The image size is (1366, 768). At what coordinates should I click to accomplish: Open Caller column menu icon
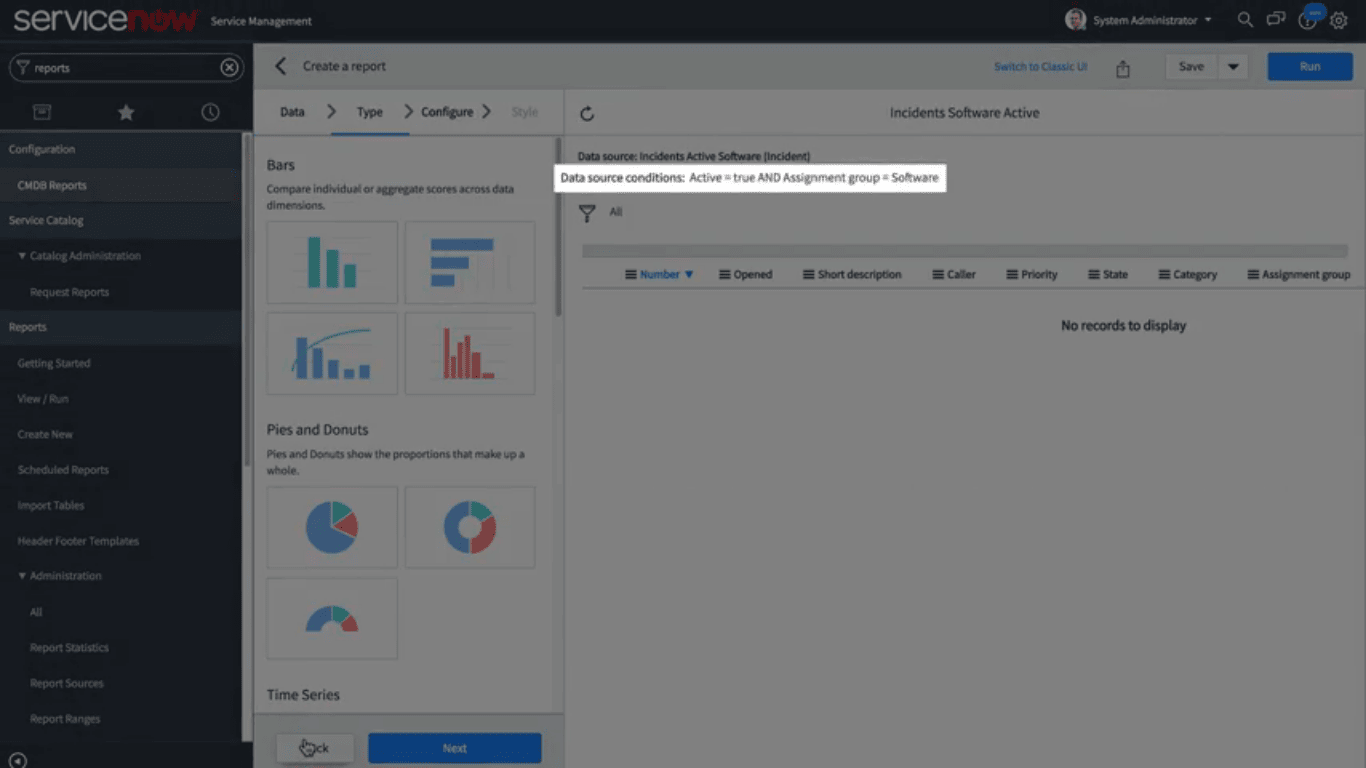click(938, 274)
